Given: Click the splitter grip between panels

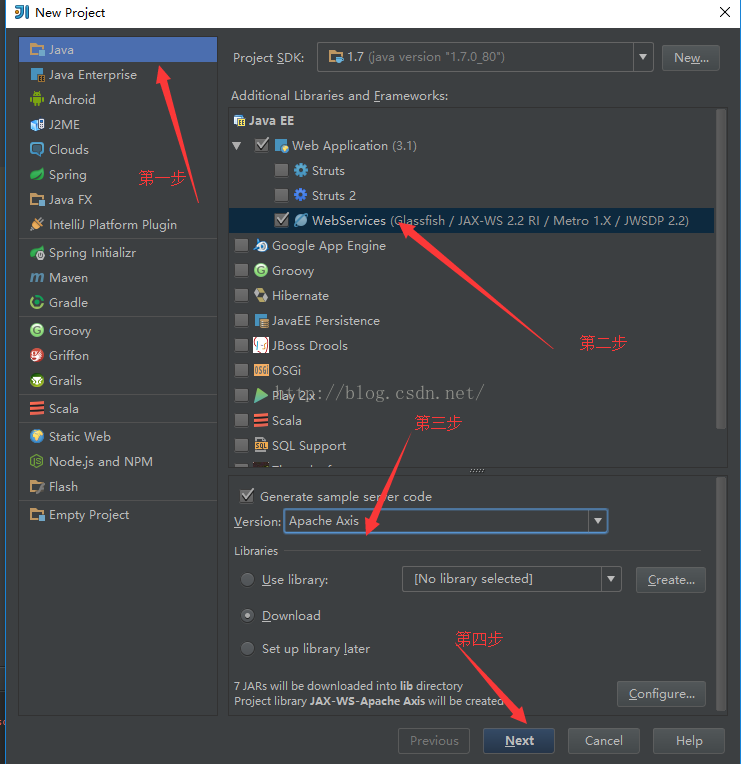Looking at the screenshot, I should 477,471.
